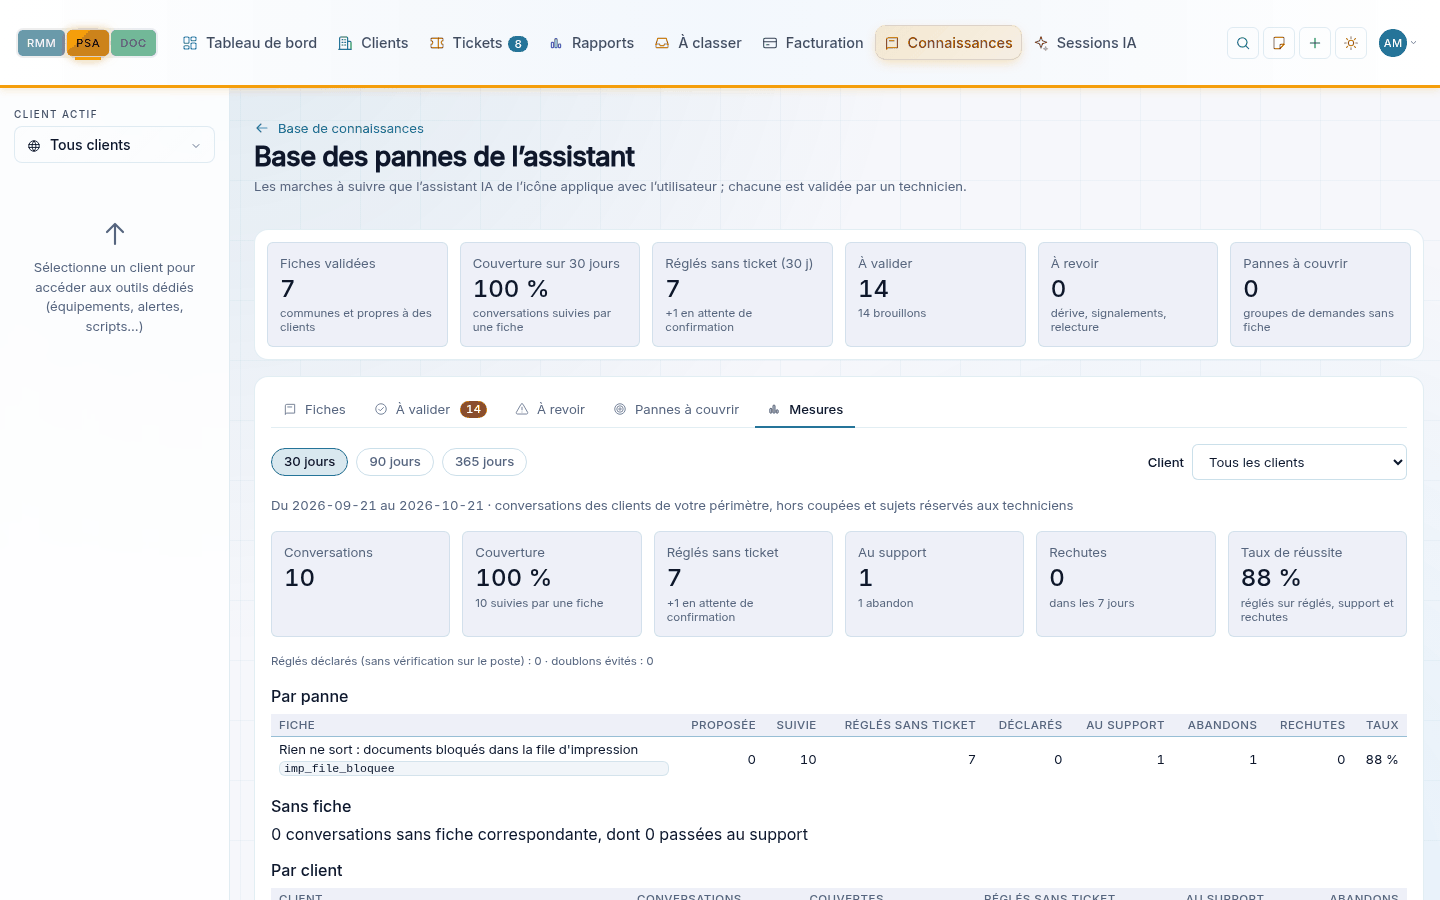
Task: Navigate to À classer
Action: pos(698,43)
